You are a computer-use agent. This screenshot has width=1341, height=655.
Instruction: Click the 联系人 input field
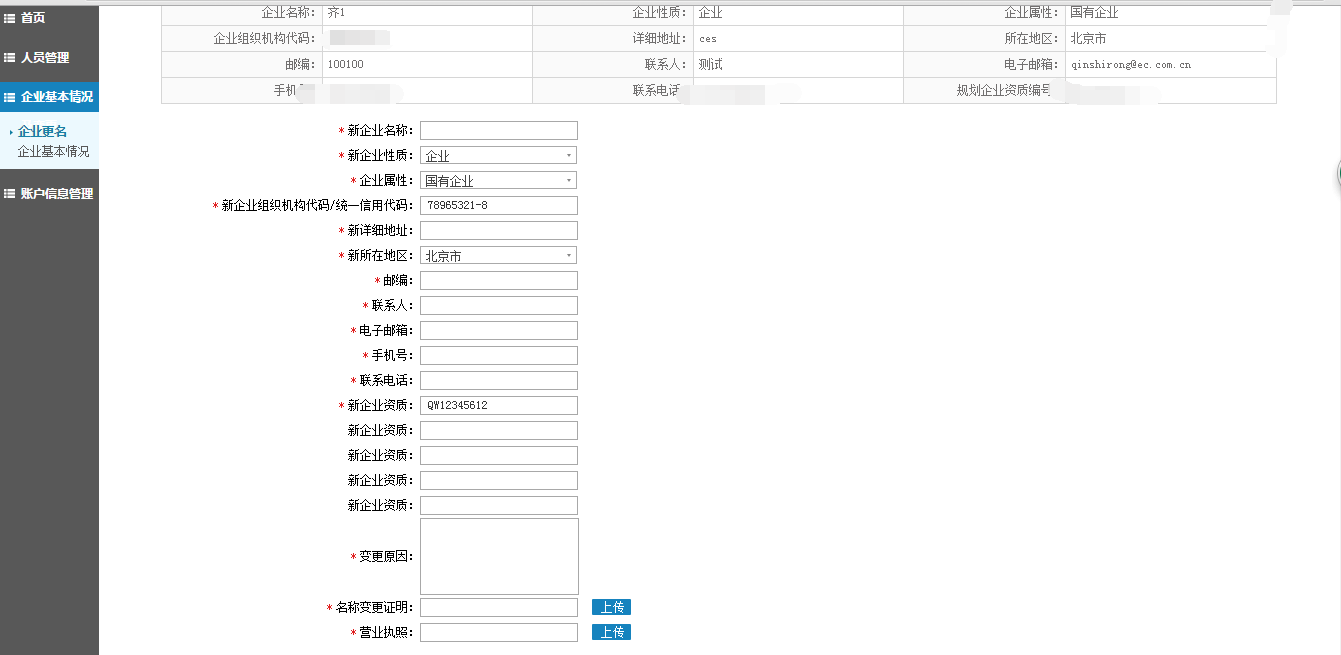point(498,305)
